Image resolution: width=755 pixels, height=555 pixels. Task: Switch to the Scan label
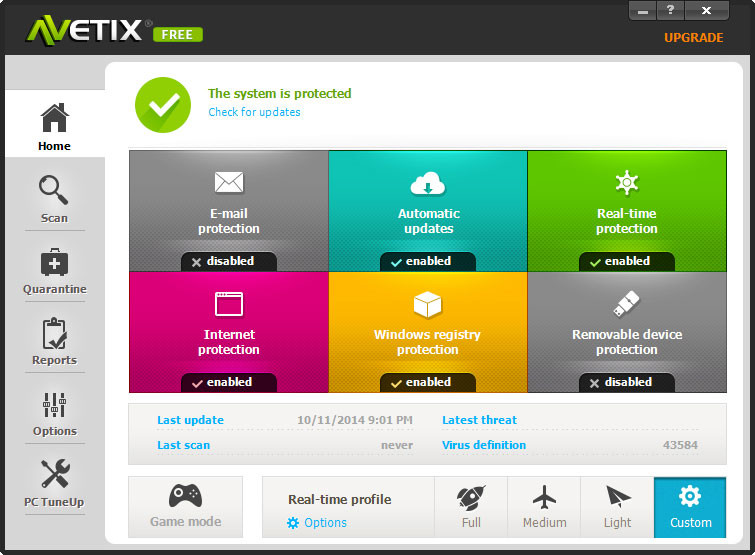(54, 218)
